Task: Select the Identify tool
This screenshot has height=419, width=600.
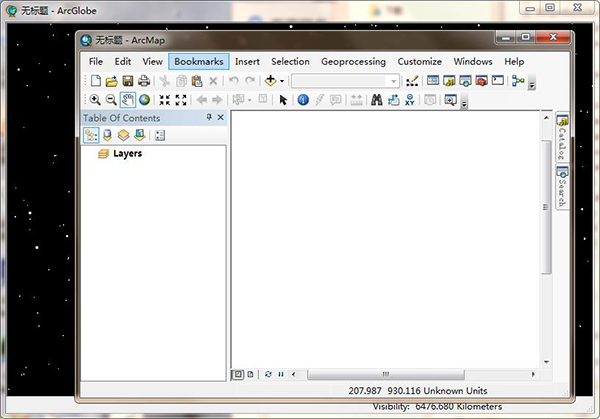Action: click(x=303, y=100)
